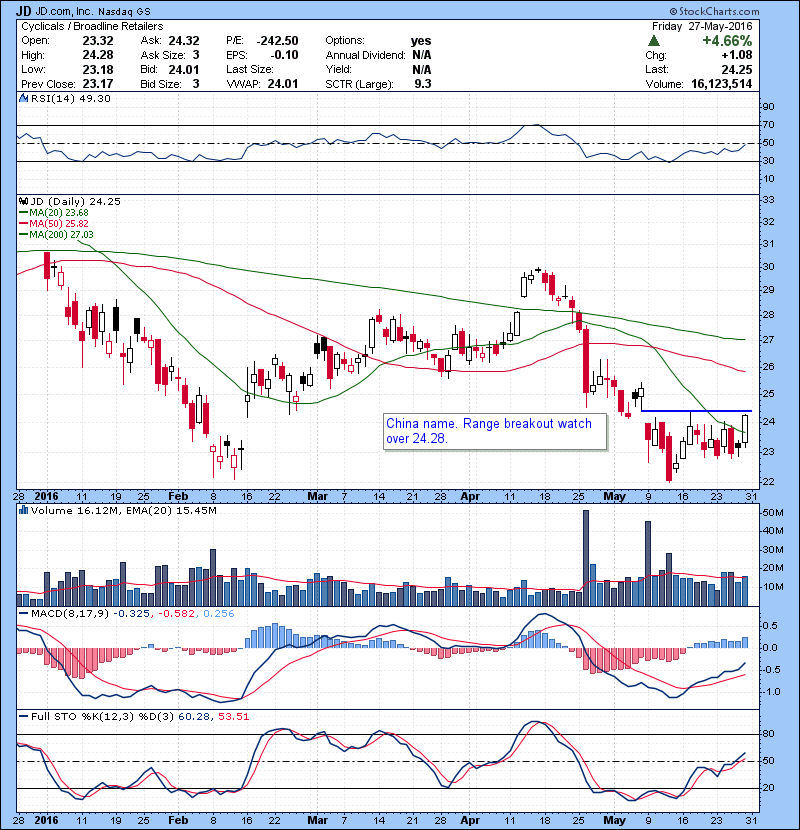
Task: Click the MACD signal value -0.582
Action: coord(176,614)
